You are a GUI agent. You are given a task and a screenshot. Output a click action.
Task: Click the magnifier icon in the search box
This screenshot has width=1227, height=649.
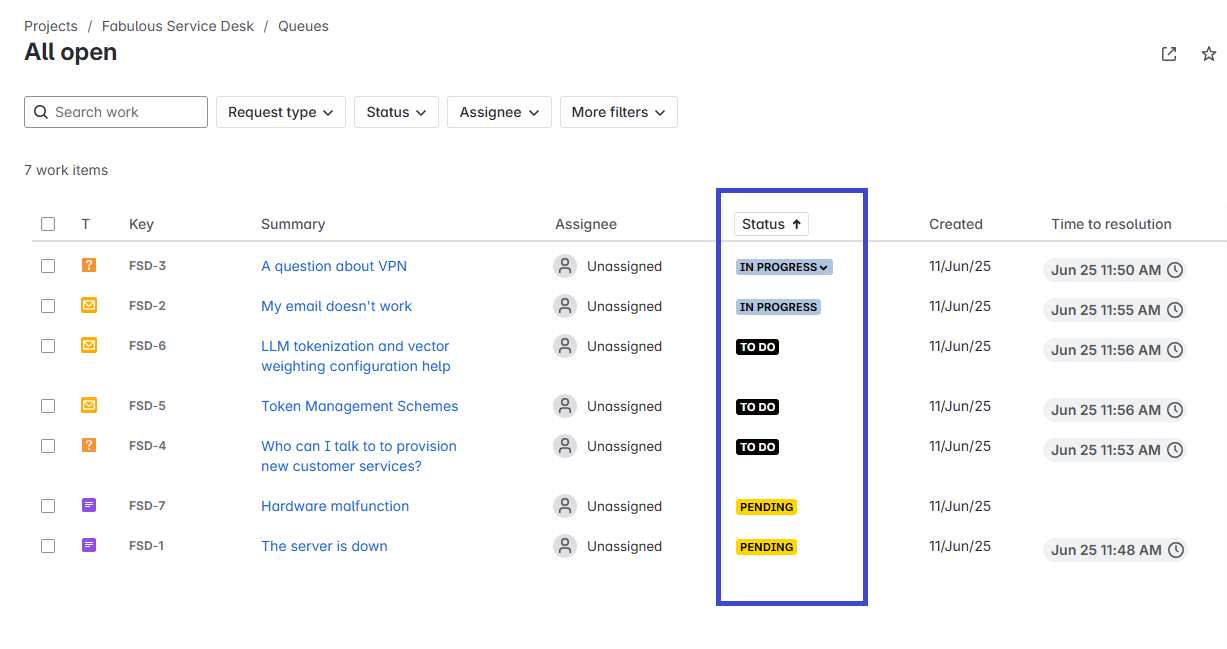coord(41,111)
